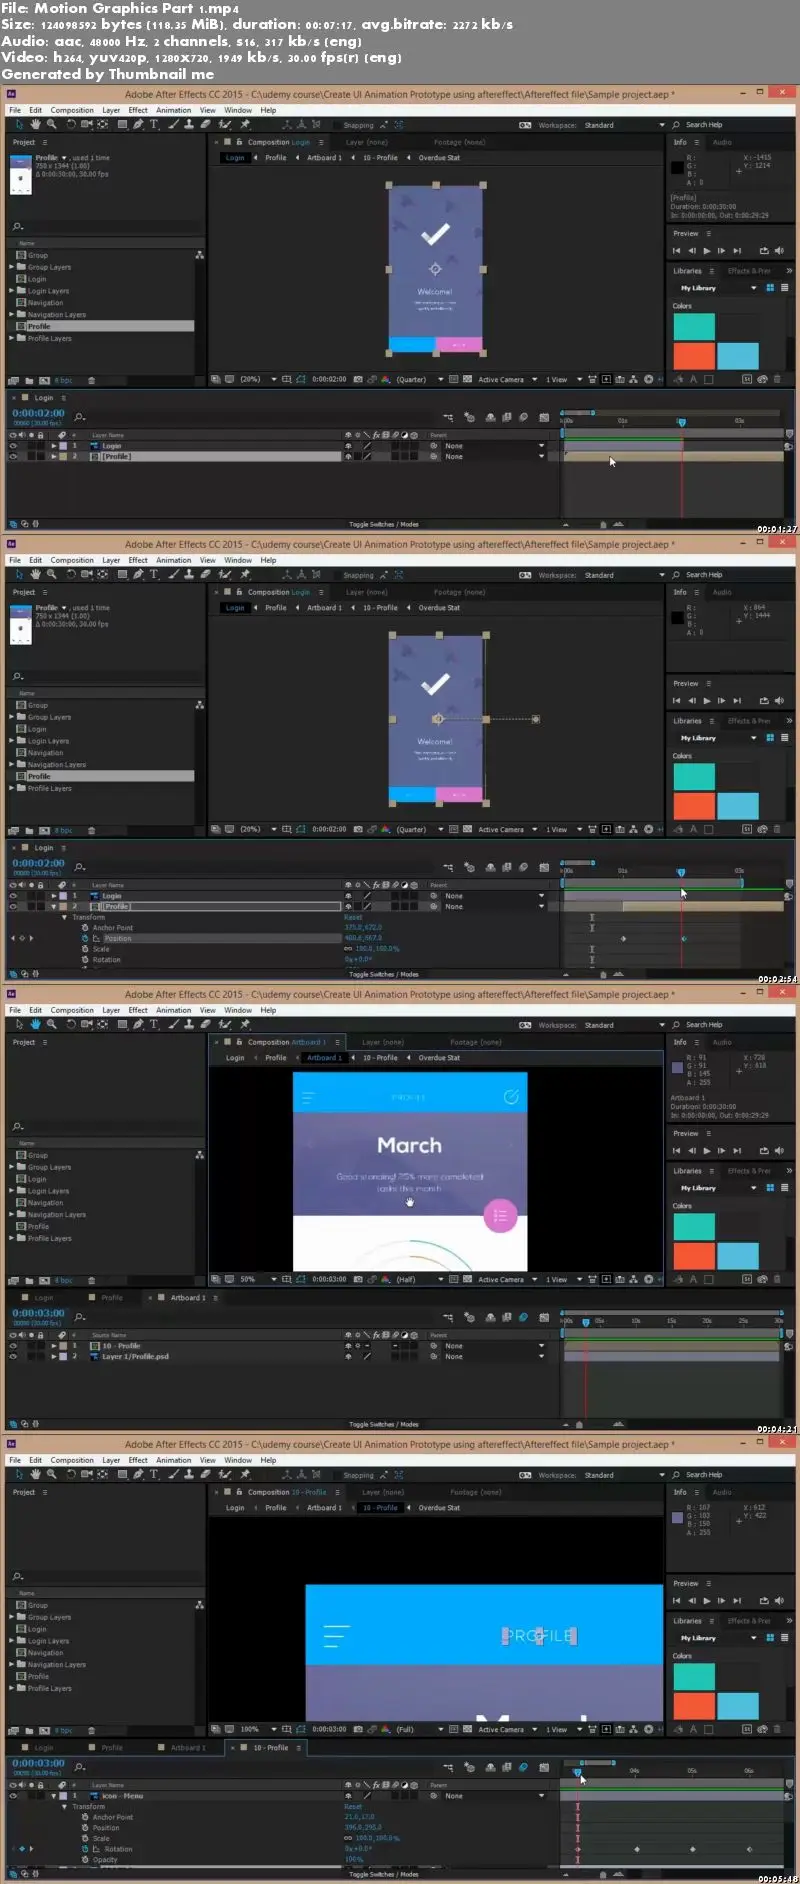Open the (20%) magnification dropdown in frame 00:01:27
The width and height of the screenshot is (800, 1884).
tap(258, 380)
